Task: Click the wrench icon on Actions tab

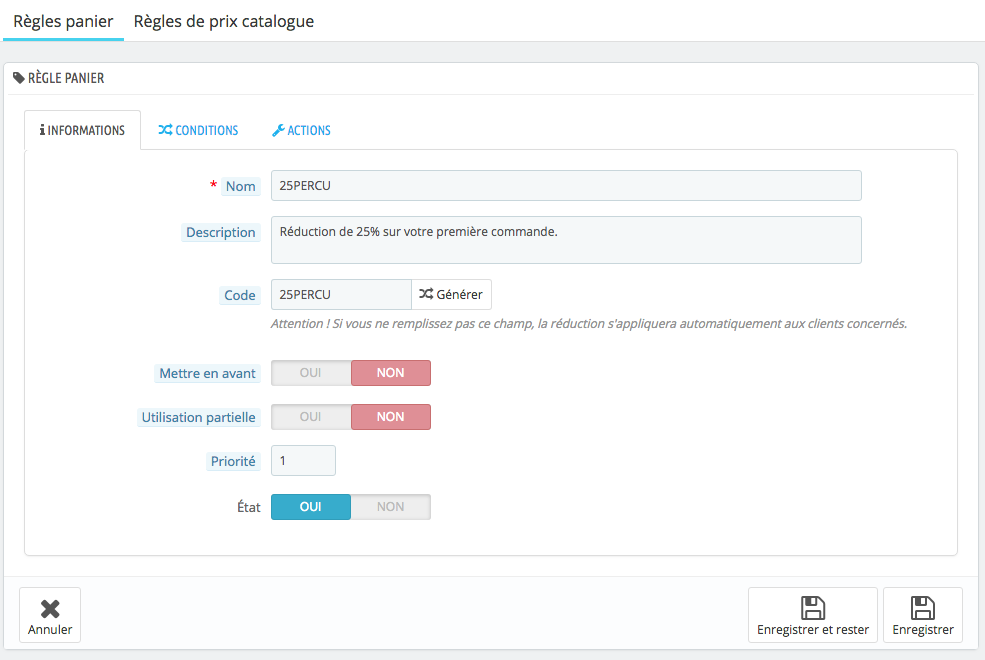Action: click(x=278, y=131)
